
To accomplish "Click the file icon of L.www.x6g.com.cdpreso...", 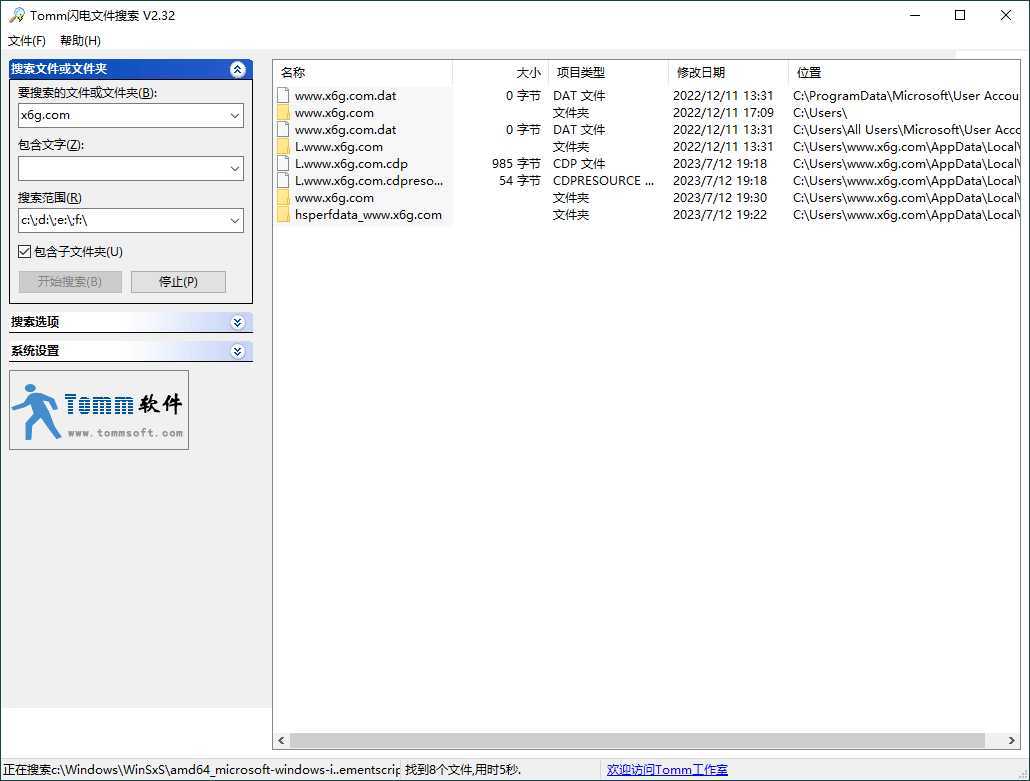I will coord(283,180).
